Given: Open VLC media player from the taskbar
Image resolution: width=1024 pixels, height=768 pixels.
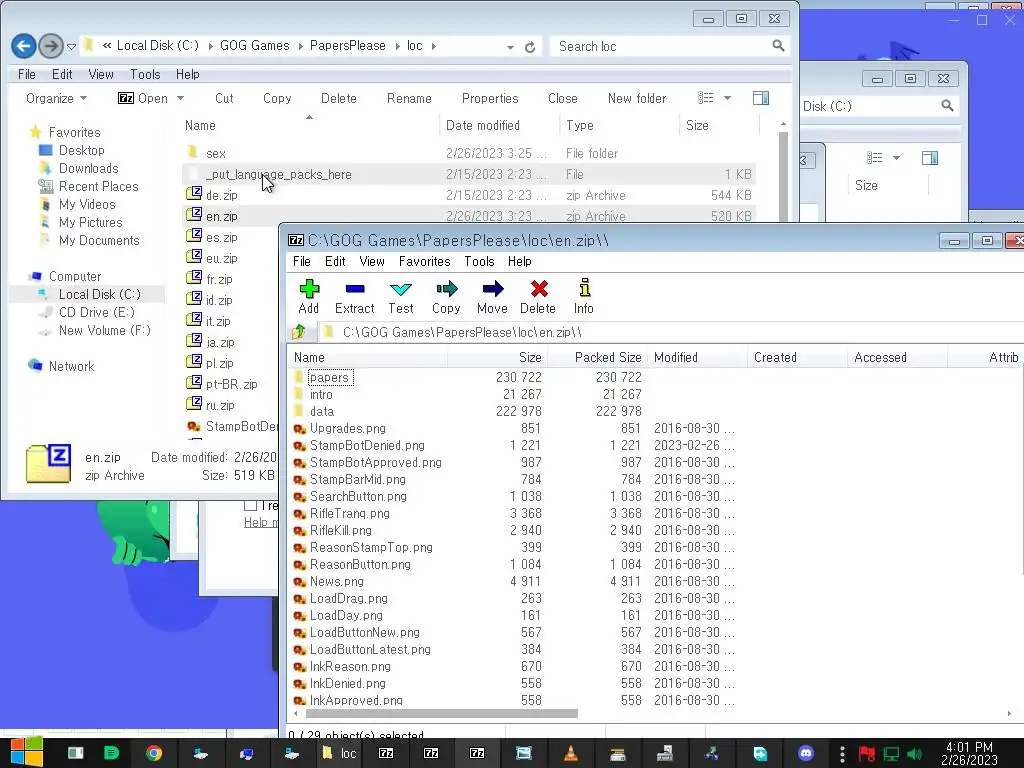Looking at the screenshot, I should coord(570,753).
